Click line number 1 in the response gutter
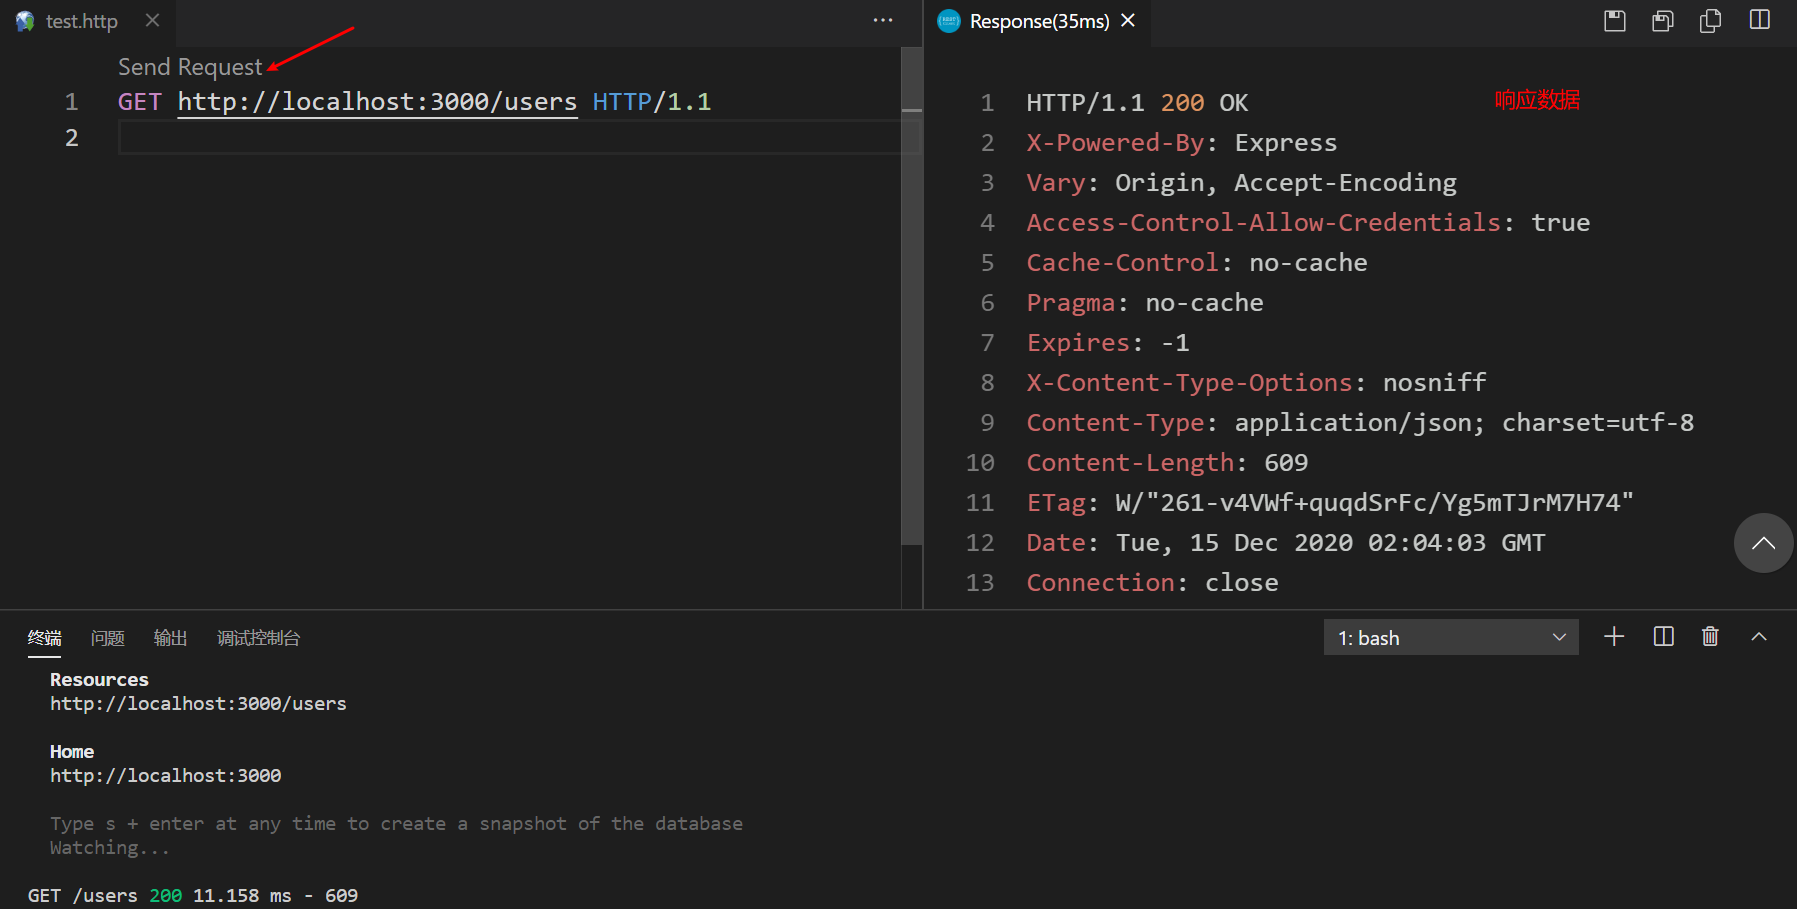Image resolution: width=1797 pixels, height=909 pixels. (x=987, y=103)
